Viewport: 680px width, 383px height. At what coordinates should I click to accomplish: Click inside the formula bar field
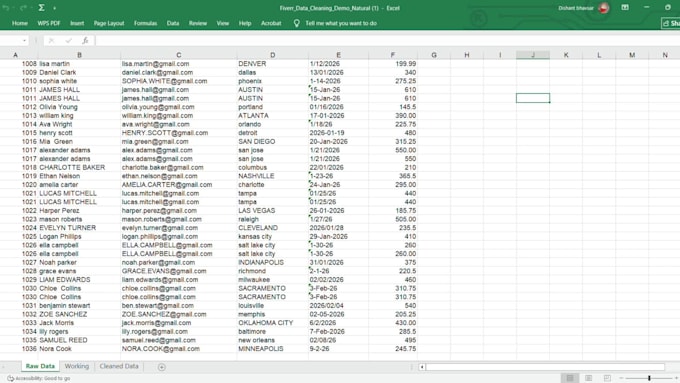point(387,41)
